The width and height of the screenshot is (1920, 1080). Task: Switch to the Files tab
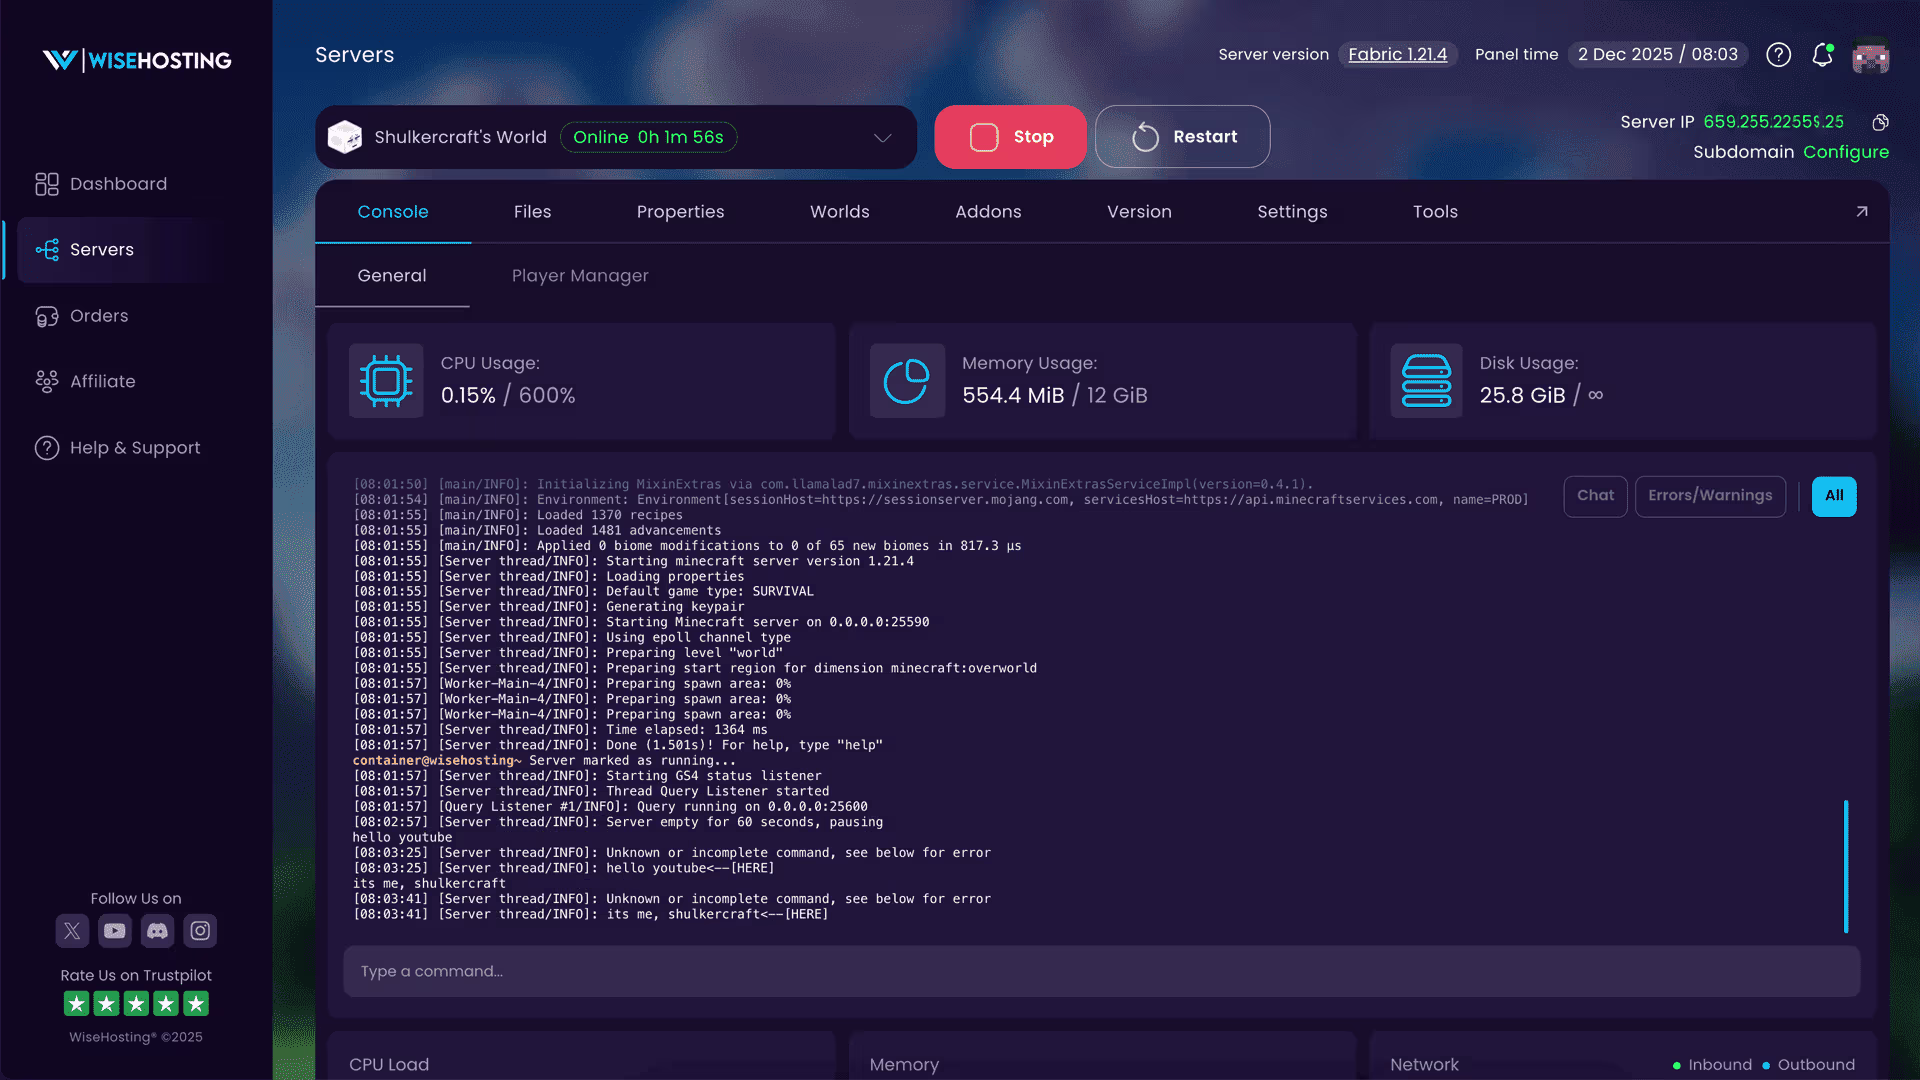533,212
